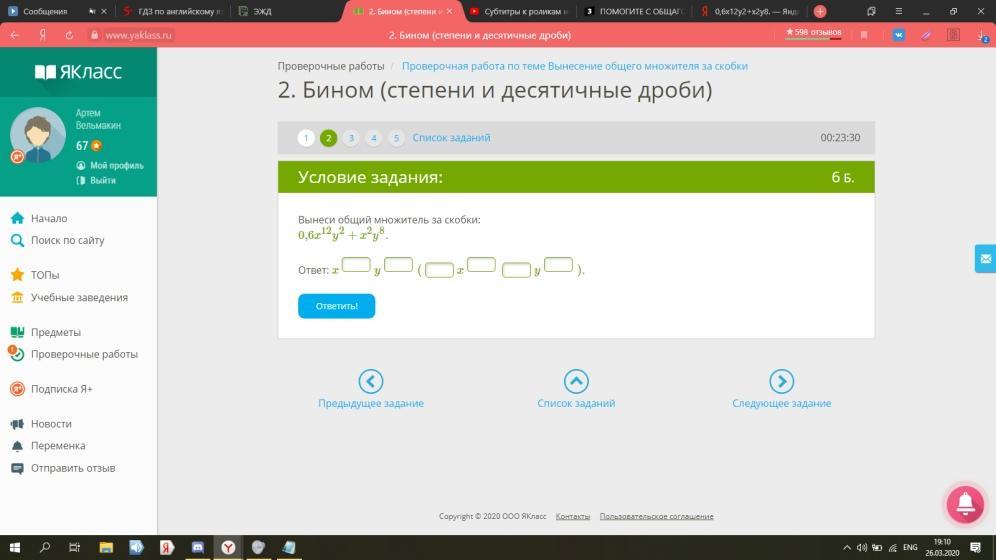Screen dimensions: 996x560
Task: Open the Мой профиль link
Action: [x=116, y=166]
